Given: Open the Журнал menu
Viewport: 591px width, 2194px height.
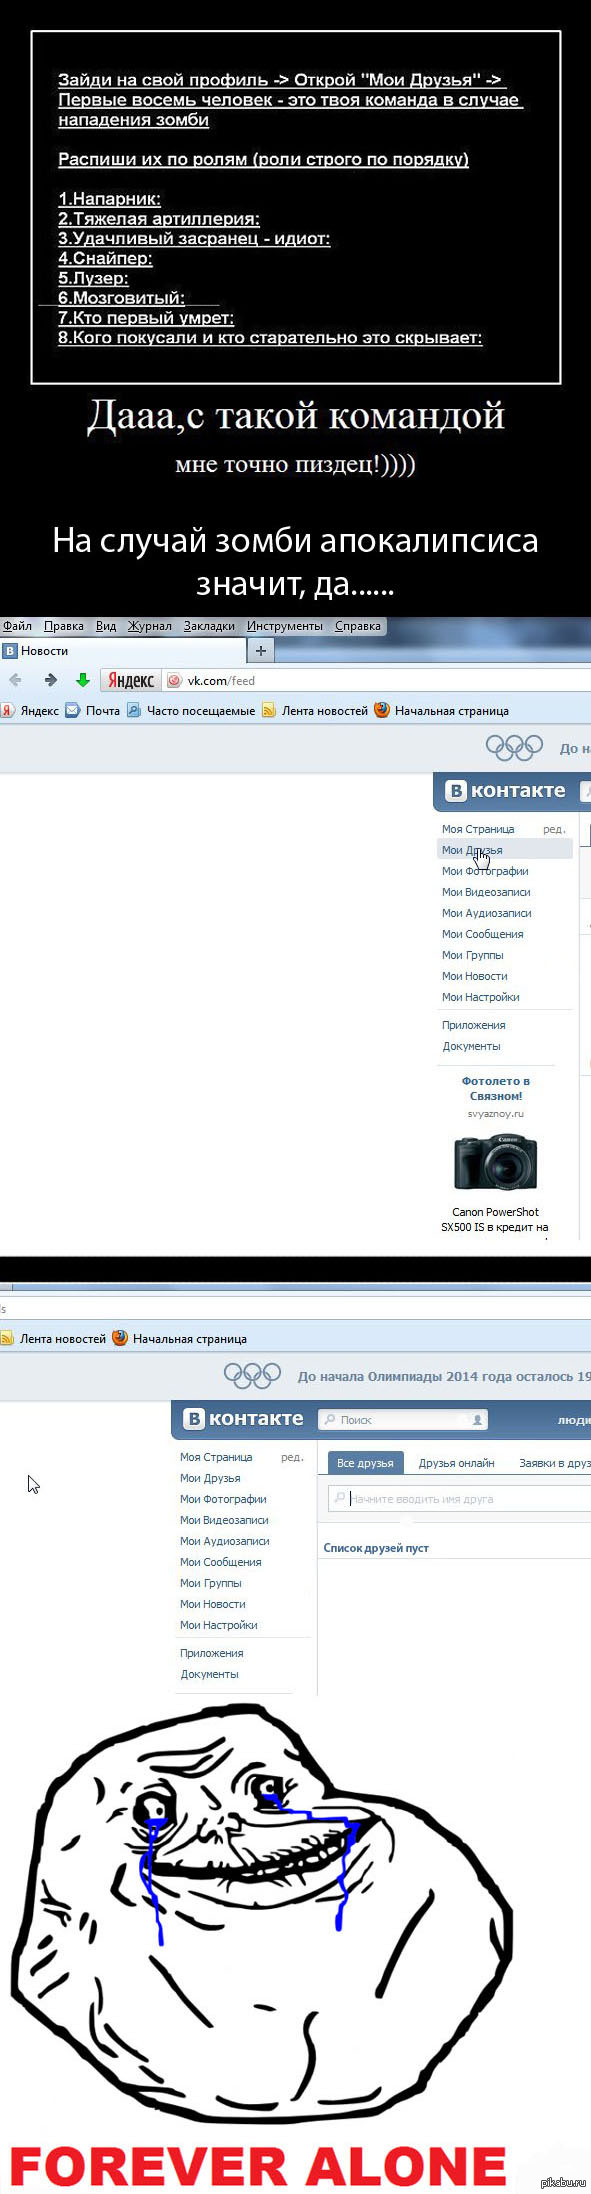Looking at the screenshot, I should tap(149, 626).
